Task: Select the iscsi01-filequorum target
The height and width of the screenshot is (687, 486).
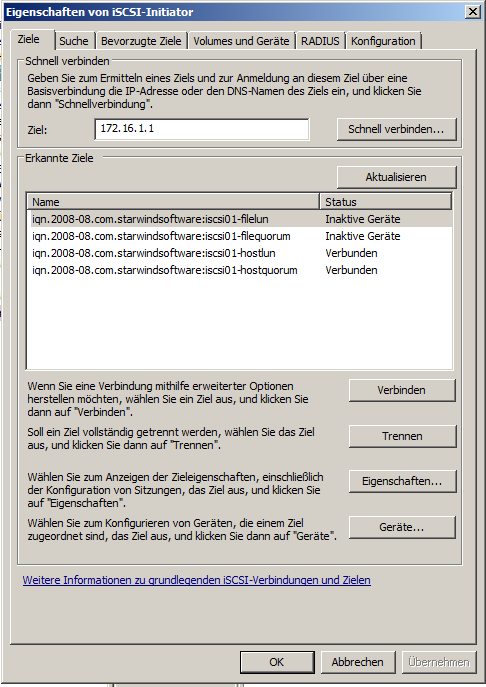Action: pos(239,236)
